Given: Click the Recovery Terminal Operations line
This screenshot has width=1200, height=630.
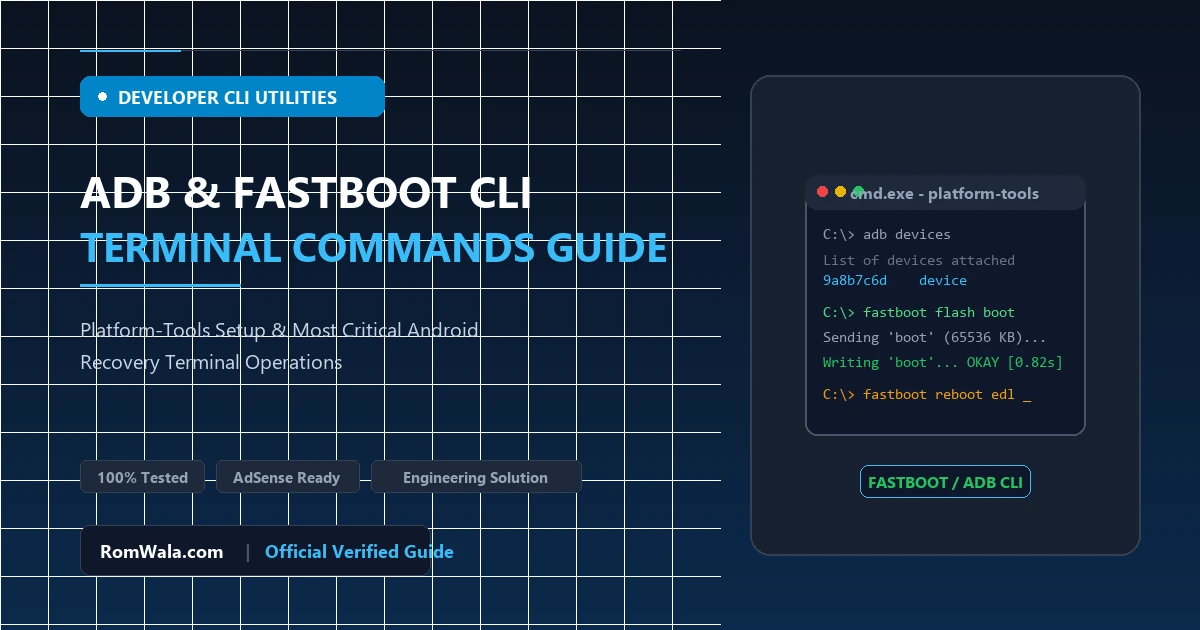Looking at the screenshot, I should click(211, 362).
